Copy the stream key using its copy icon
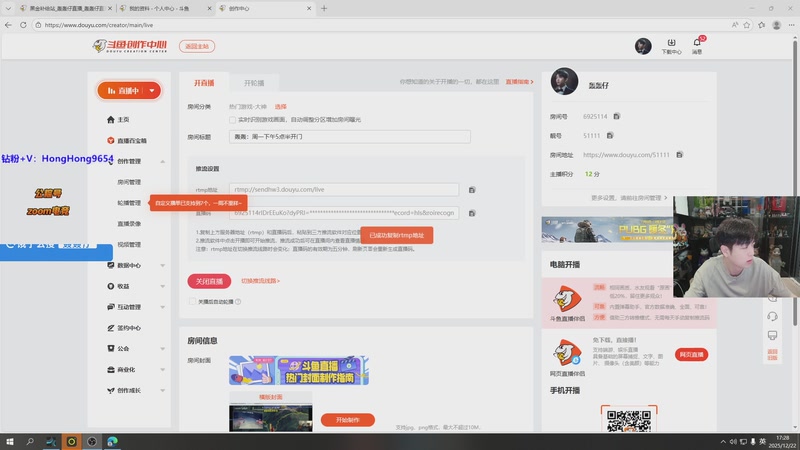 click(x=472, y=212)
